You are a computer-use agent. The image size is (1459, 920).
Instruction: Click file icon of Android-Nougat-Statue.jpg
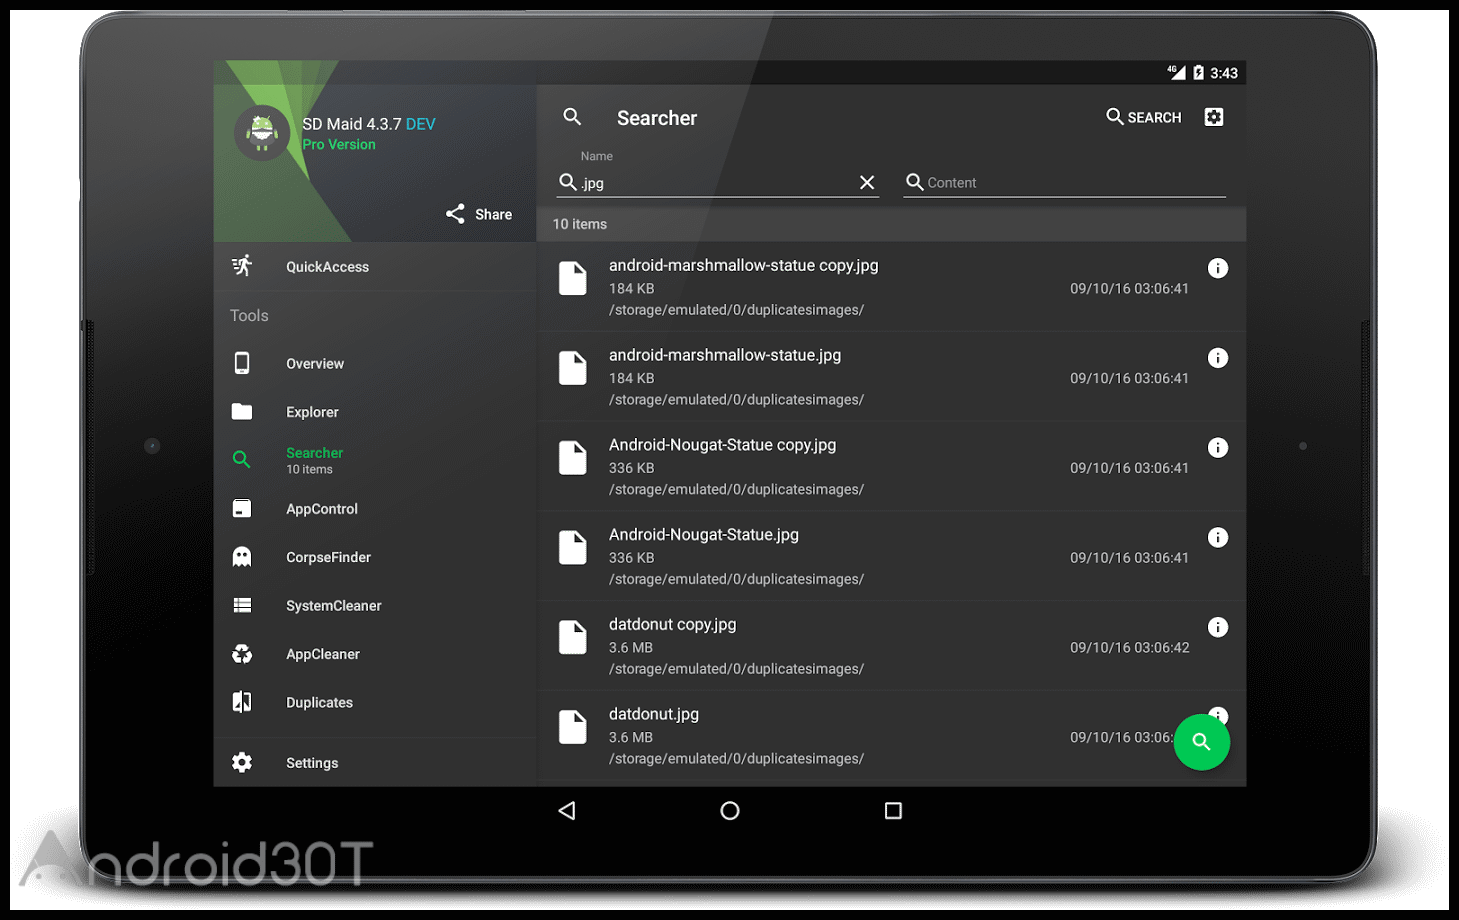[573, 547]
